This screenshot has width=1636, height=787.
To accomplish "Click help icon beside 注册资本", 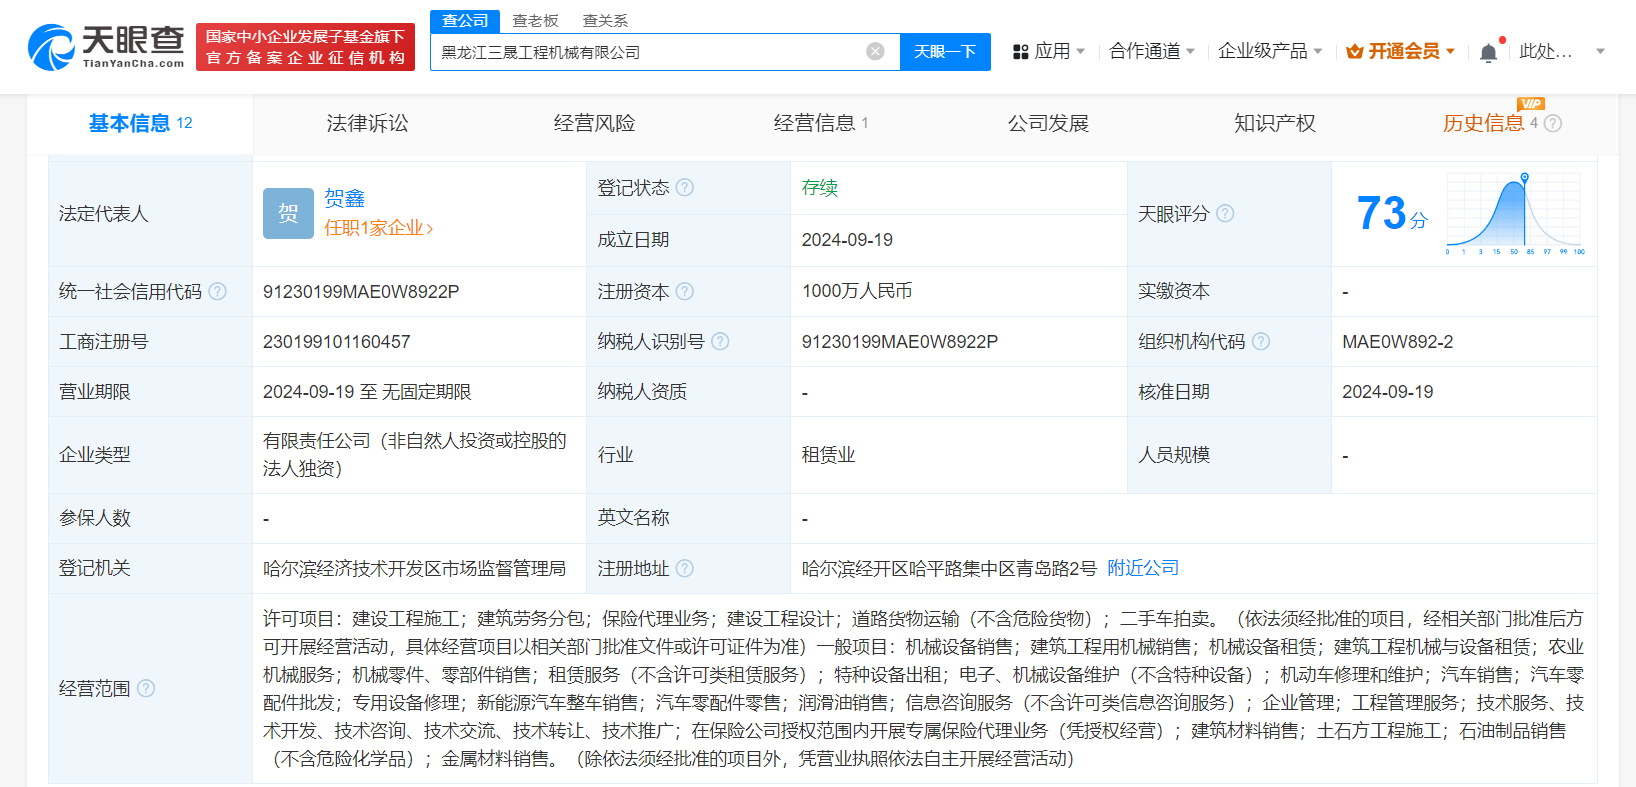I will 685,292.
